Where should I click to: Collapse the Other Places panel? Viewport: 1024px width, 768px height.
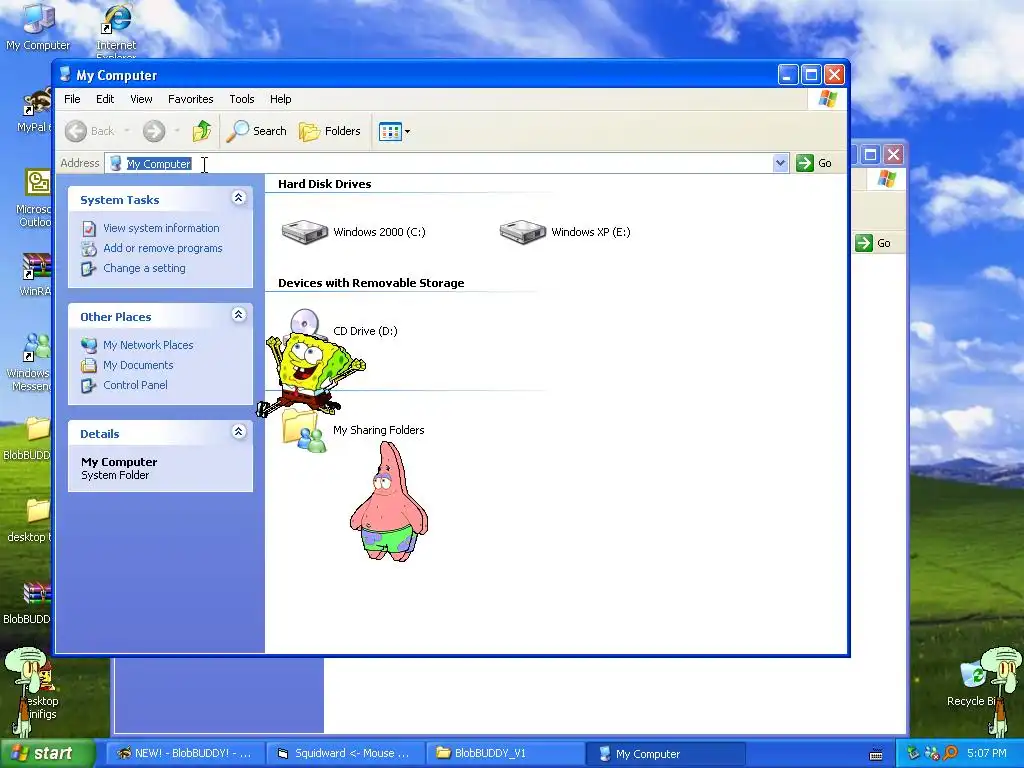[238, 315]
